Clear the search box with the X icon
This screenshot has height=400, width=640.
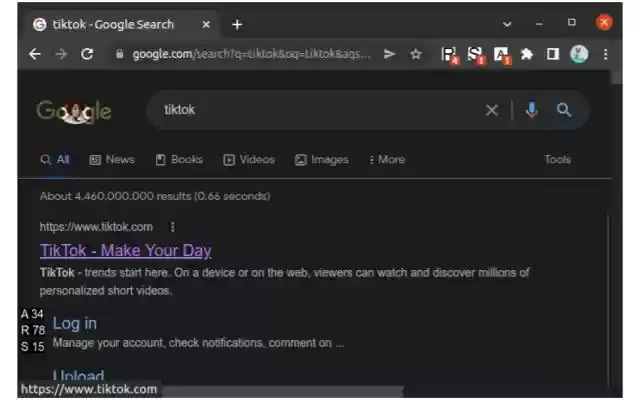[x=492, y=110]
